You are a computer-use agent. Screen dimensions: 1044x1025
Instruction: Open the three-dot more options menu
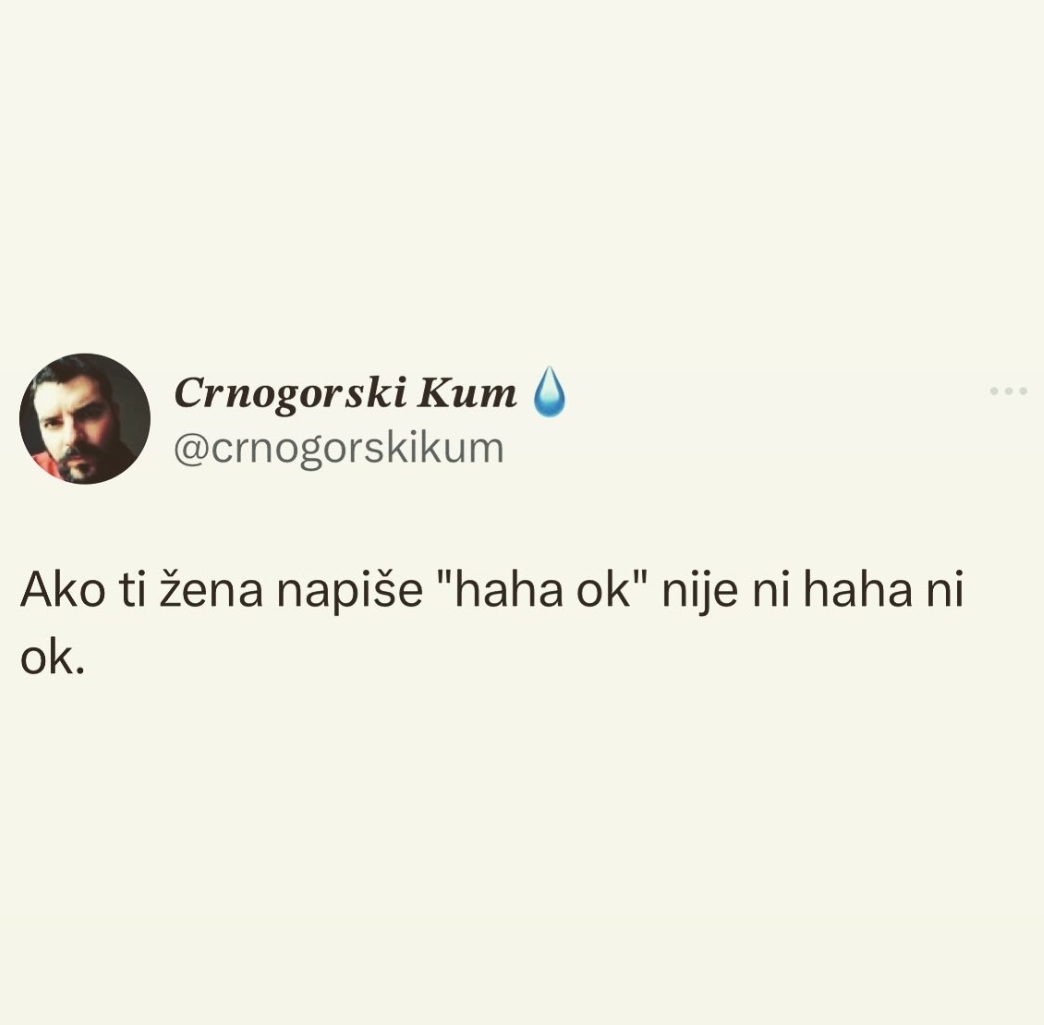(x=1008, y=391)
